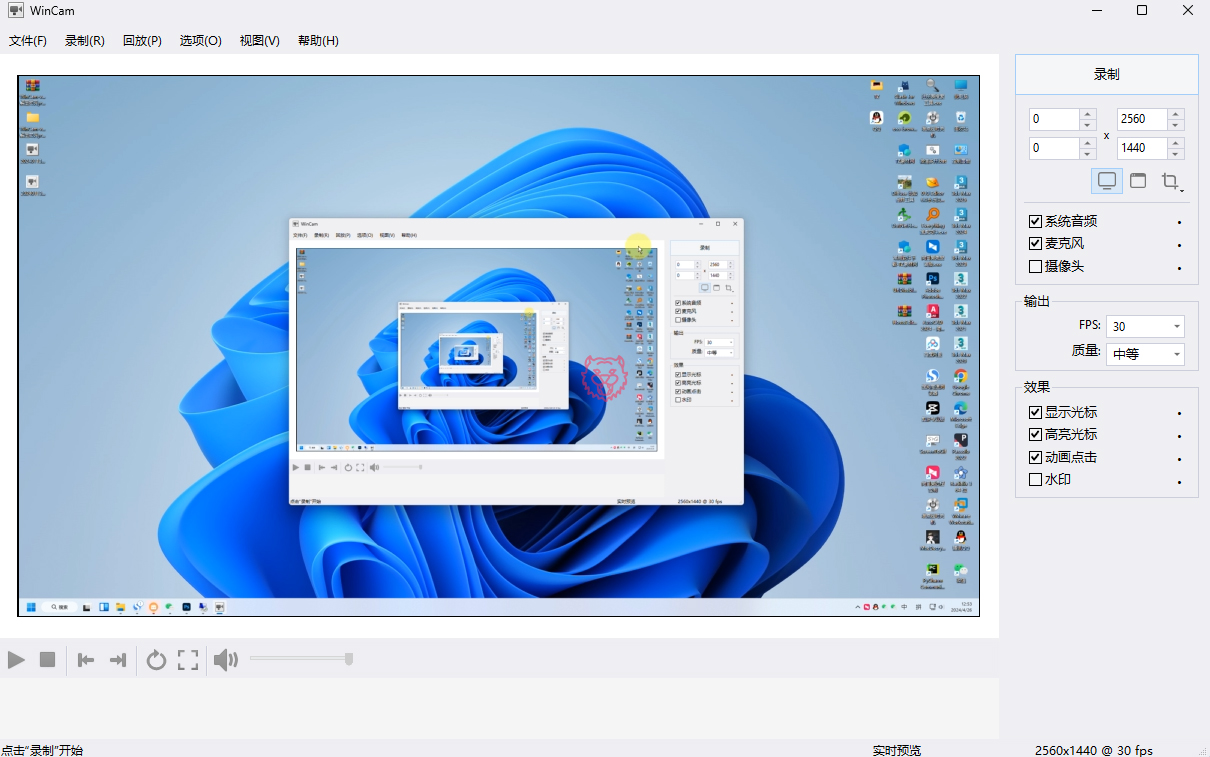
Task: Enable the 摄像头 checkbox
Action: coord(1036,267)
